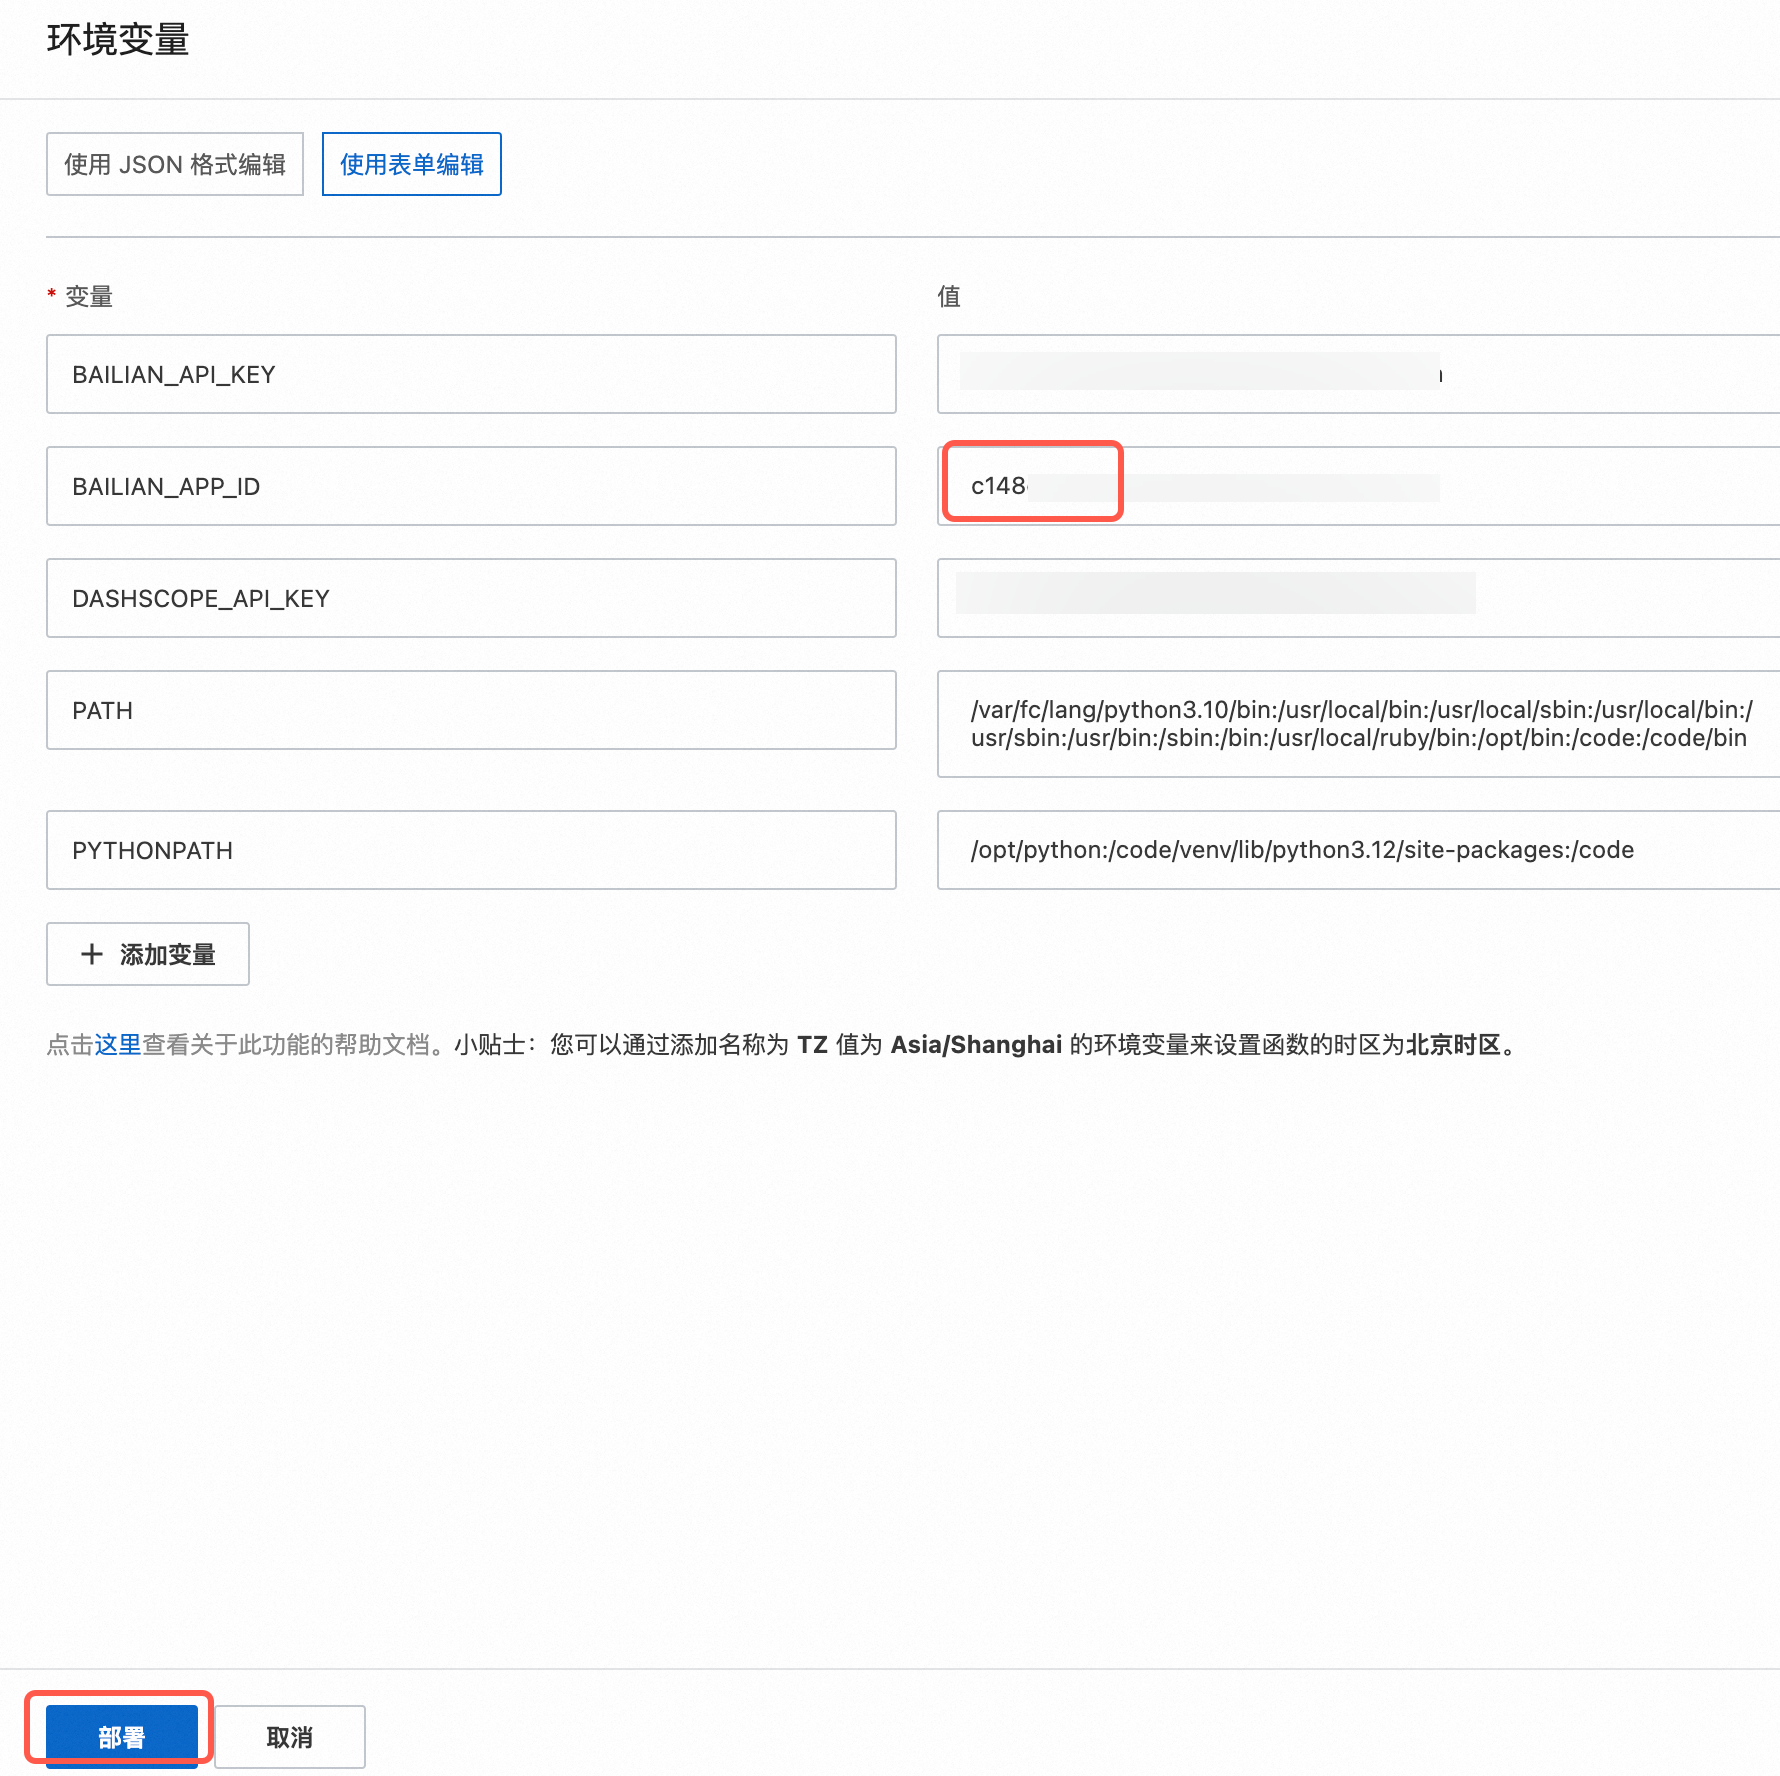Click the BAILIAN_APP_ID variable name field
Screen dimensions: 1780x1776
[x=471, y=486]
